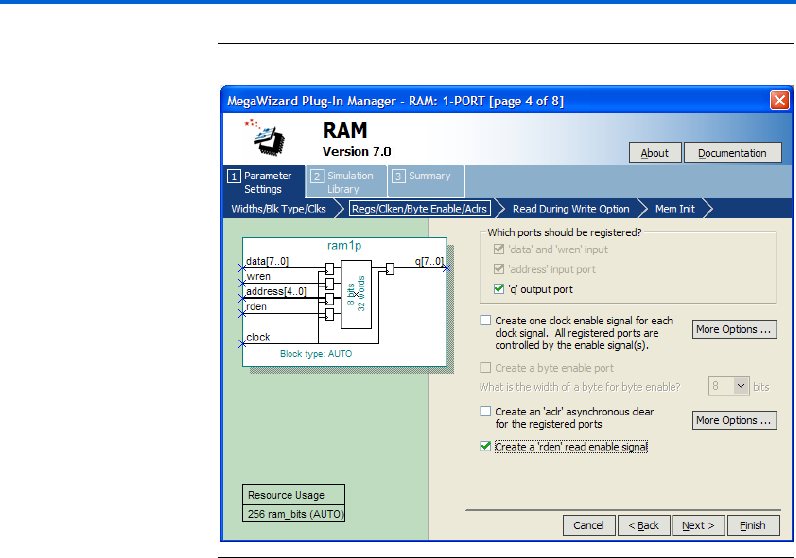Go Back to previous page
The height and width of the screenshot is (558, 796).
644,526
